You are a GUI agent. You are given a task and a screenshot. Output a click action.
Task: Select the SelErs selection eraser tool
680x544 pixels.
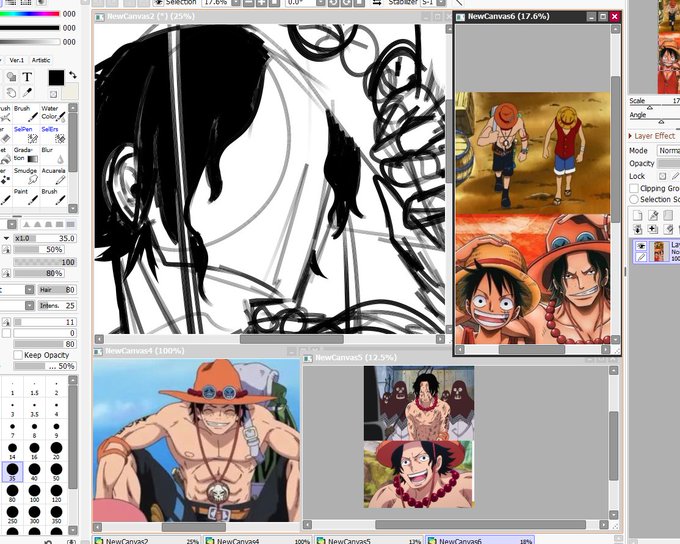[x=53, y=134]
